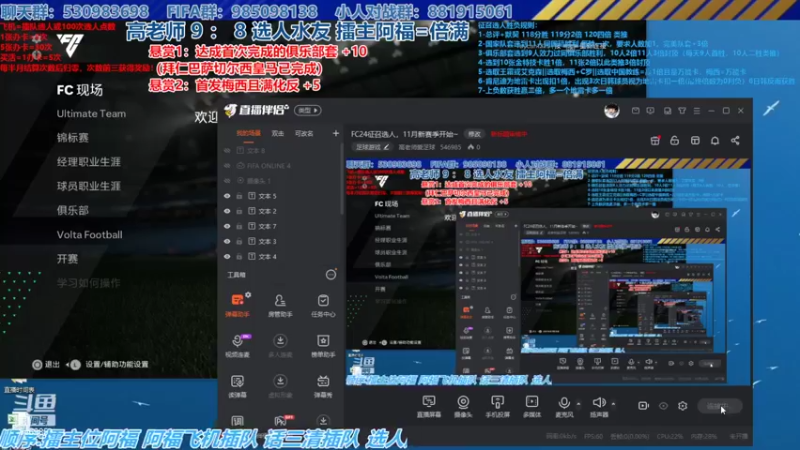
Task: Open the bottom bar gear settings
Action: tap(683, 406)
